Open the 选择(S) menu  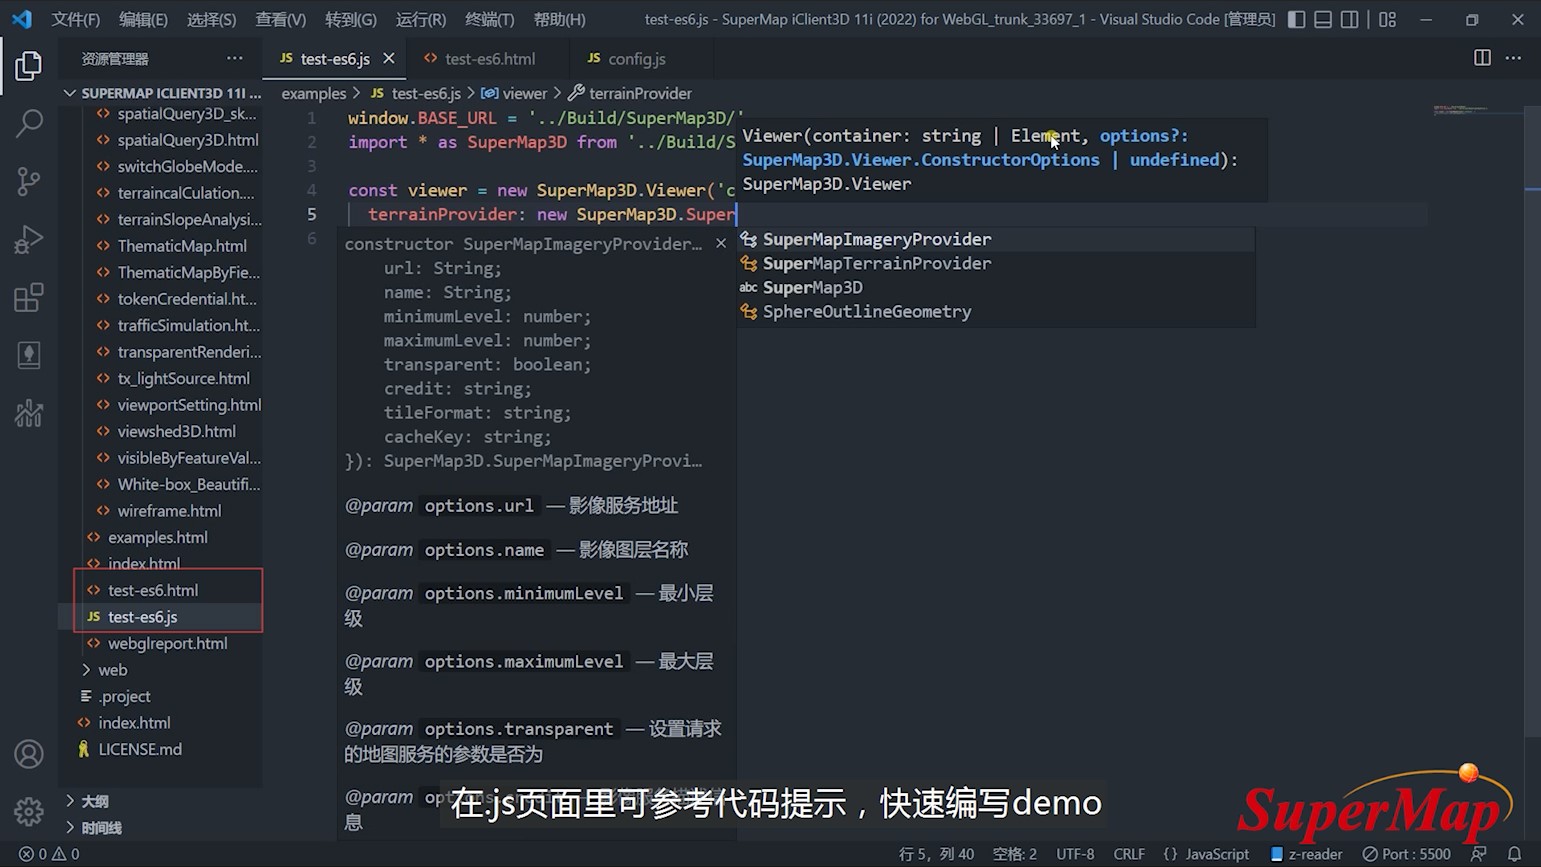pyautogui.click(x=211, y=19)
